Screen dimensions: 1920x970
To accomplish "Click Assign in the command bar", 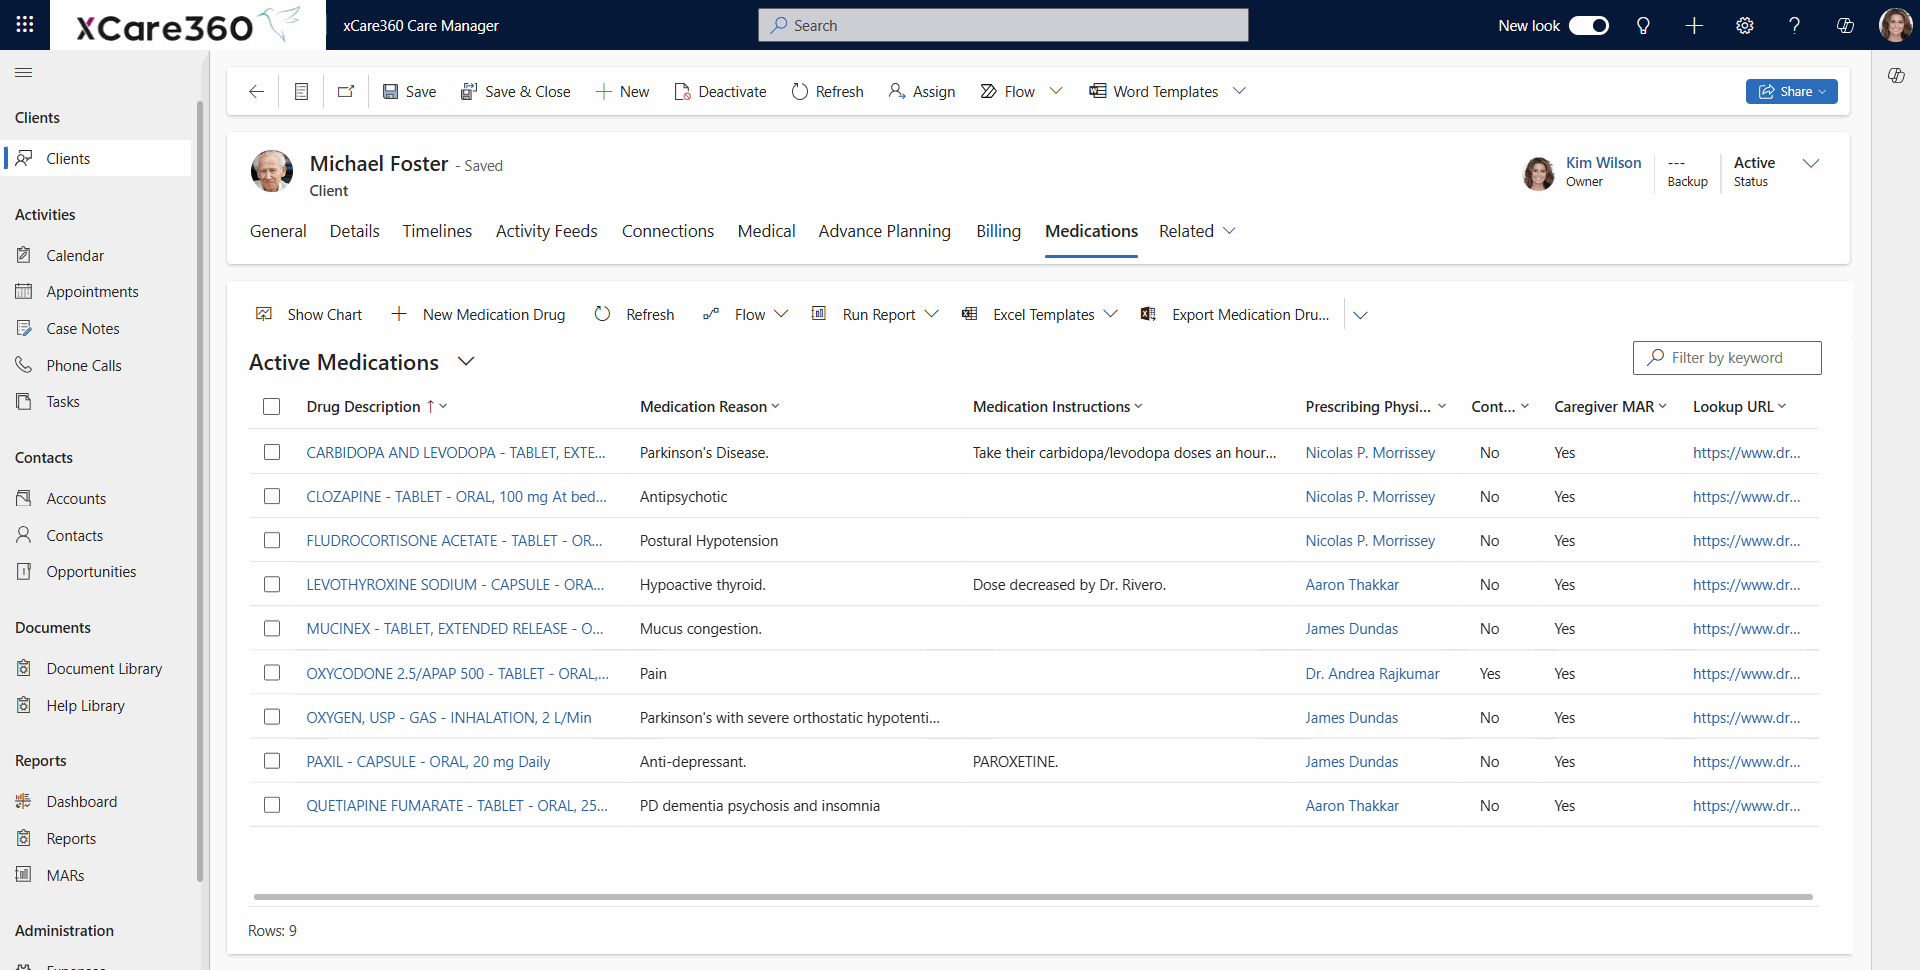I will click(x=922, y=91).
